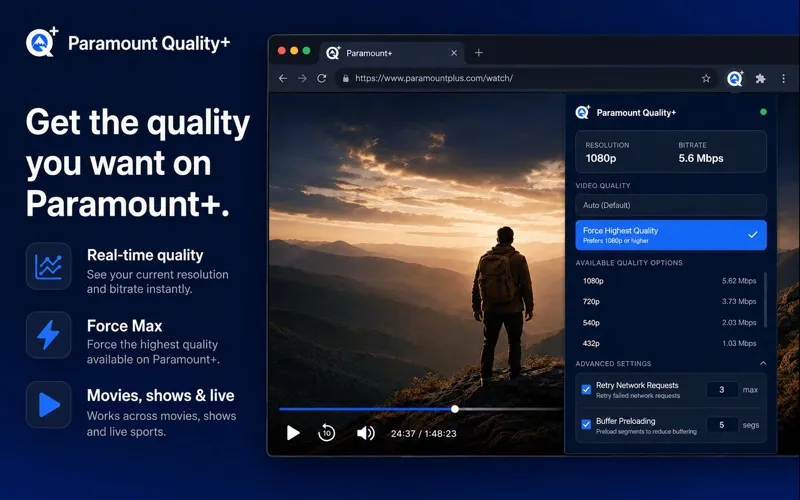Screen dimensions: 800x500
Task: Open a new browser tab
Action: tap(479, 53)
